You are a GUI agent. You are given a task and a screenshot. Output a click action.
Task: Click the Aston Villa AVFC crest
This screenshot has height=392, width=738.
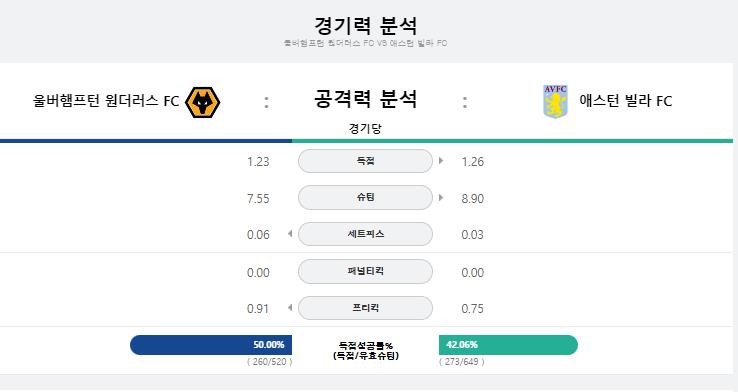[x=555, y=101]
